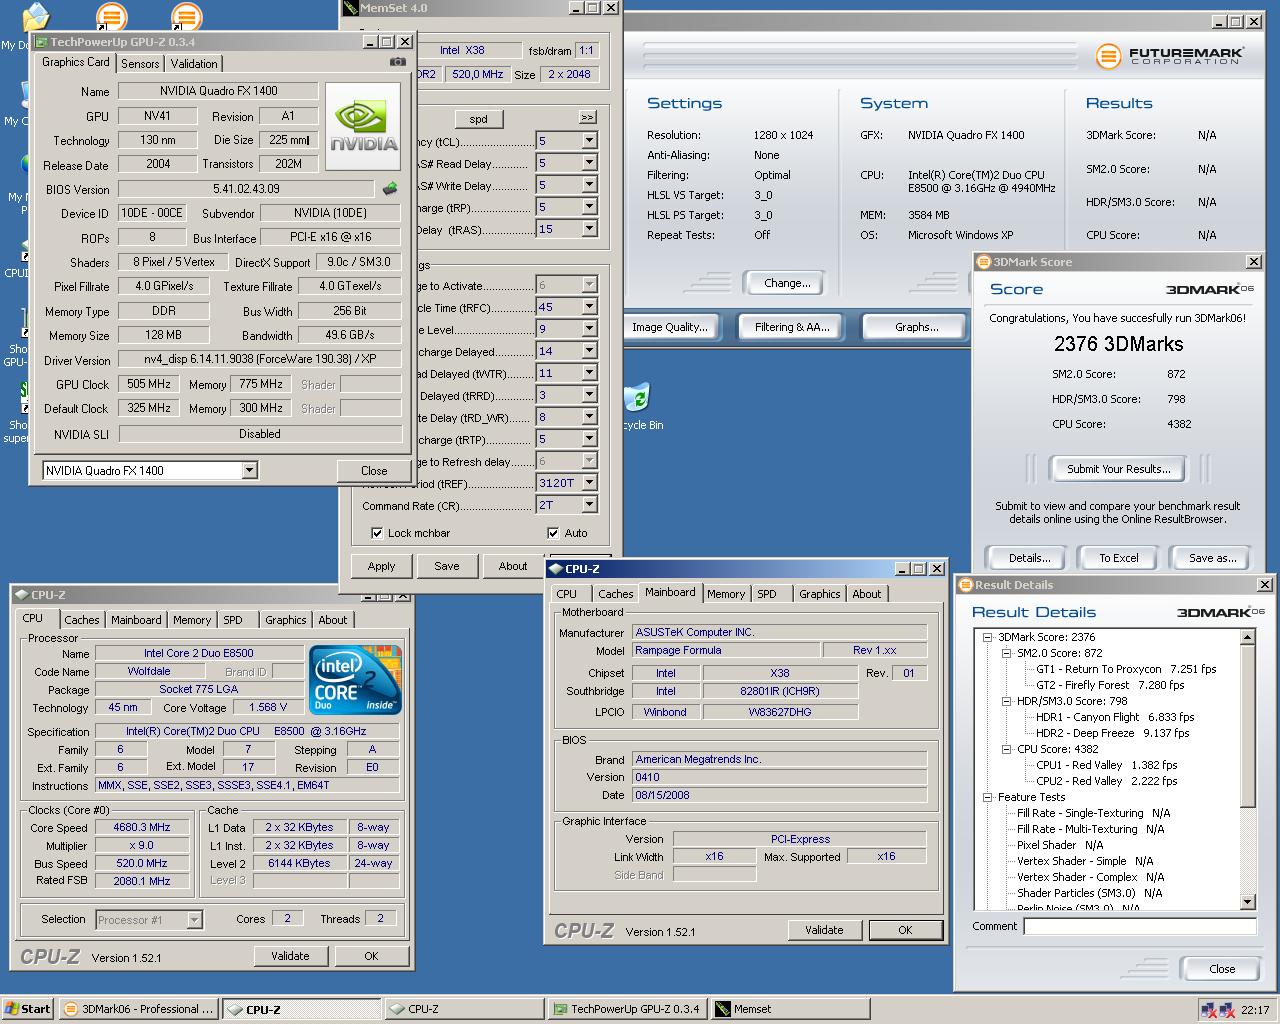The width and height of the screenshot is (1280, 1024).
Task: Click the spd button in MemSet
Action: pos(478,119)
